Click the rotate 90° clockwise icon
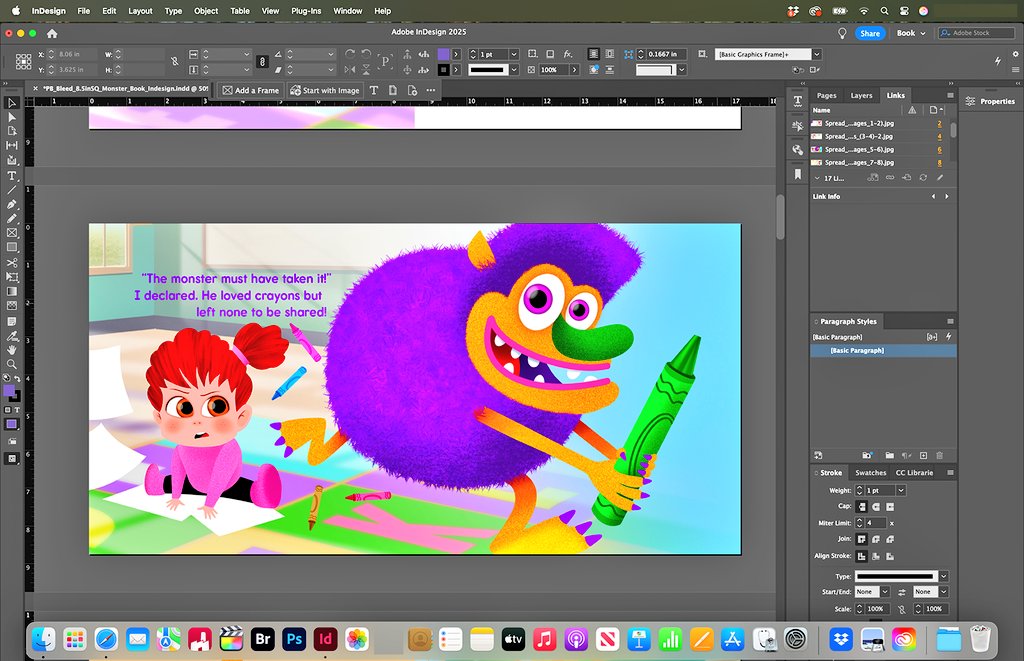 pos(350,54)
